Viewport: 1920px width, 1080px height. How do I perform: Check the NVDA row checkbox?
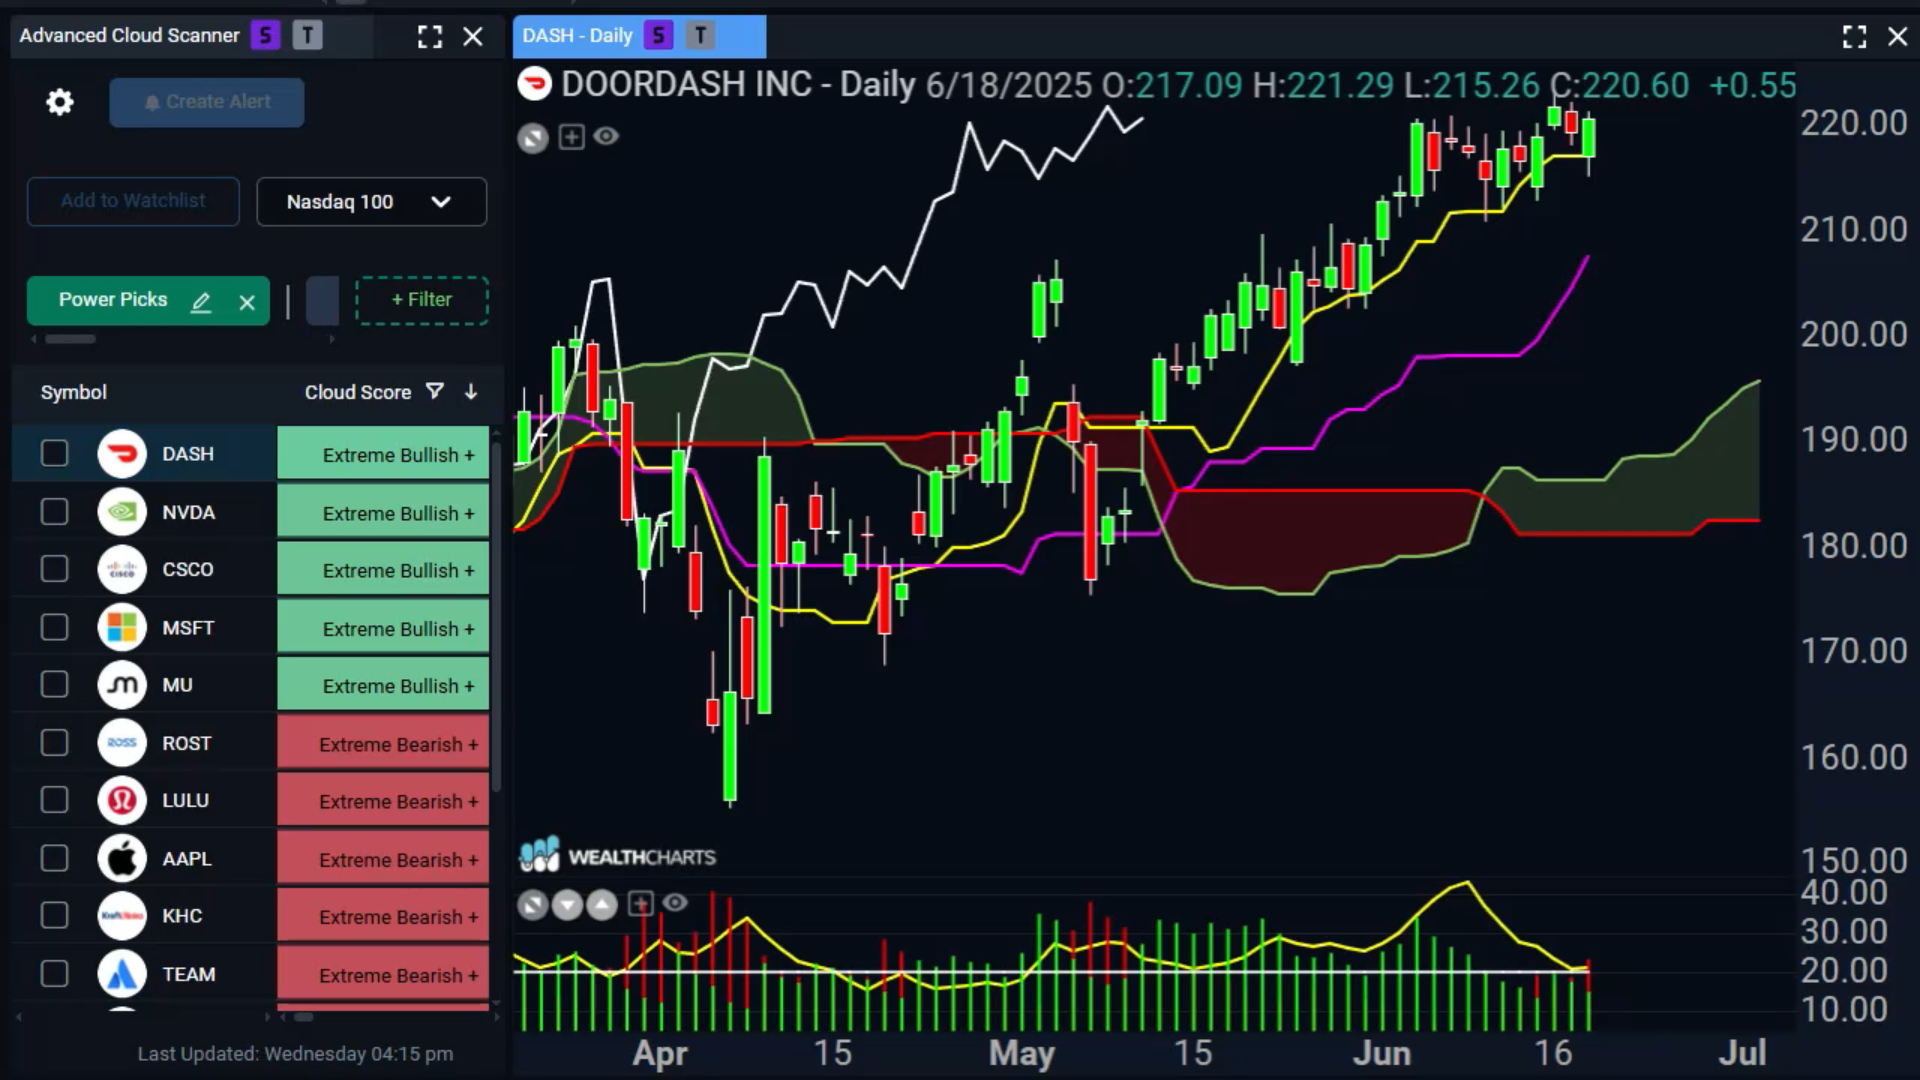point(54,512)
